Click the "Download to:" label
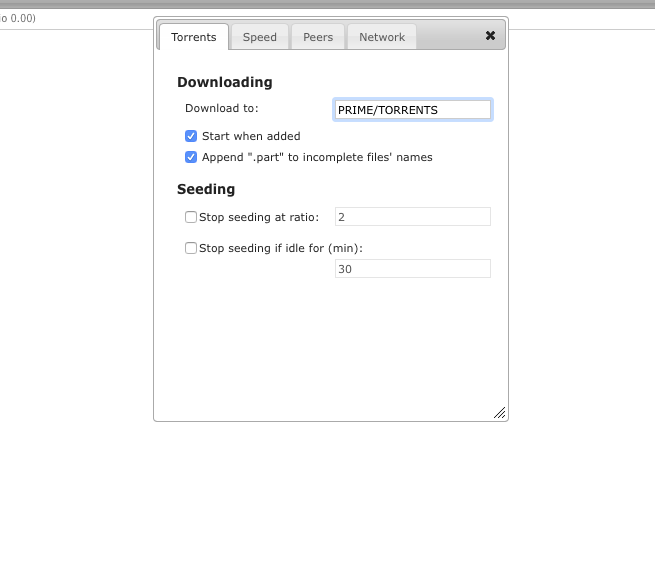This screenshot has height=575, width=655. [222, 108]
